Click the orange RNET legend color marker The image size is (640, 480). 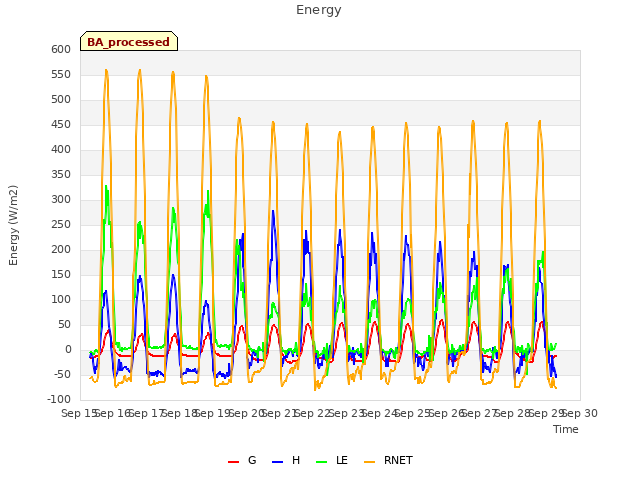point(369,462)
